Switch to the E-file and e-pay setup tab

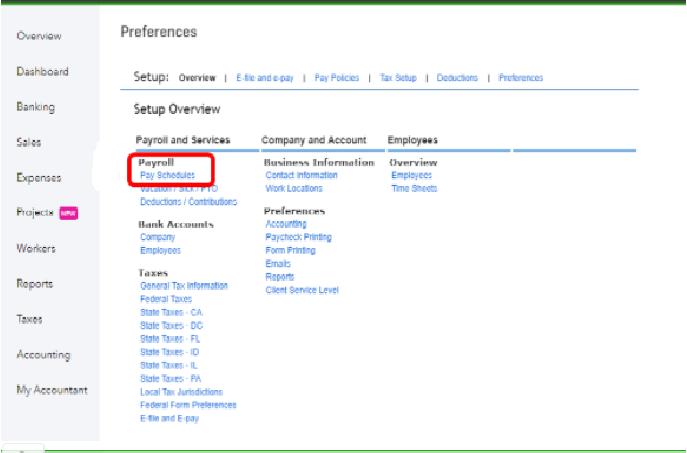click(265, 78)
